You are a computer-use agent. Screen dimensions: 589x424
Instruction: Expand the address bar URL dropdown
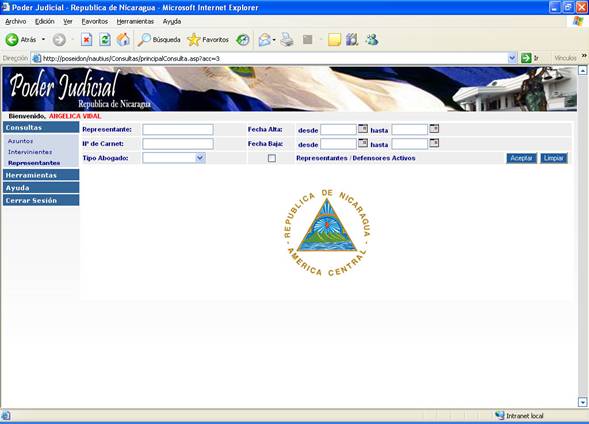click(512, 58)
